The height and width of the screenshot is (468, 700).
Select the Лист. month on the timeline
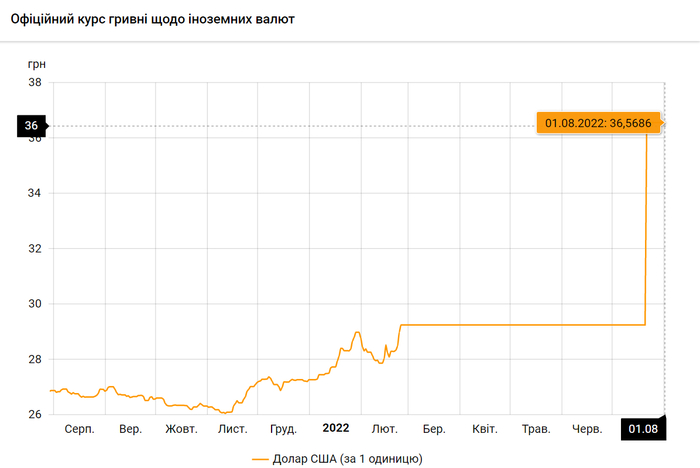[x=232, y=429]
